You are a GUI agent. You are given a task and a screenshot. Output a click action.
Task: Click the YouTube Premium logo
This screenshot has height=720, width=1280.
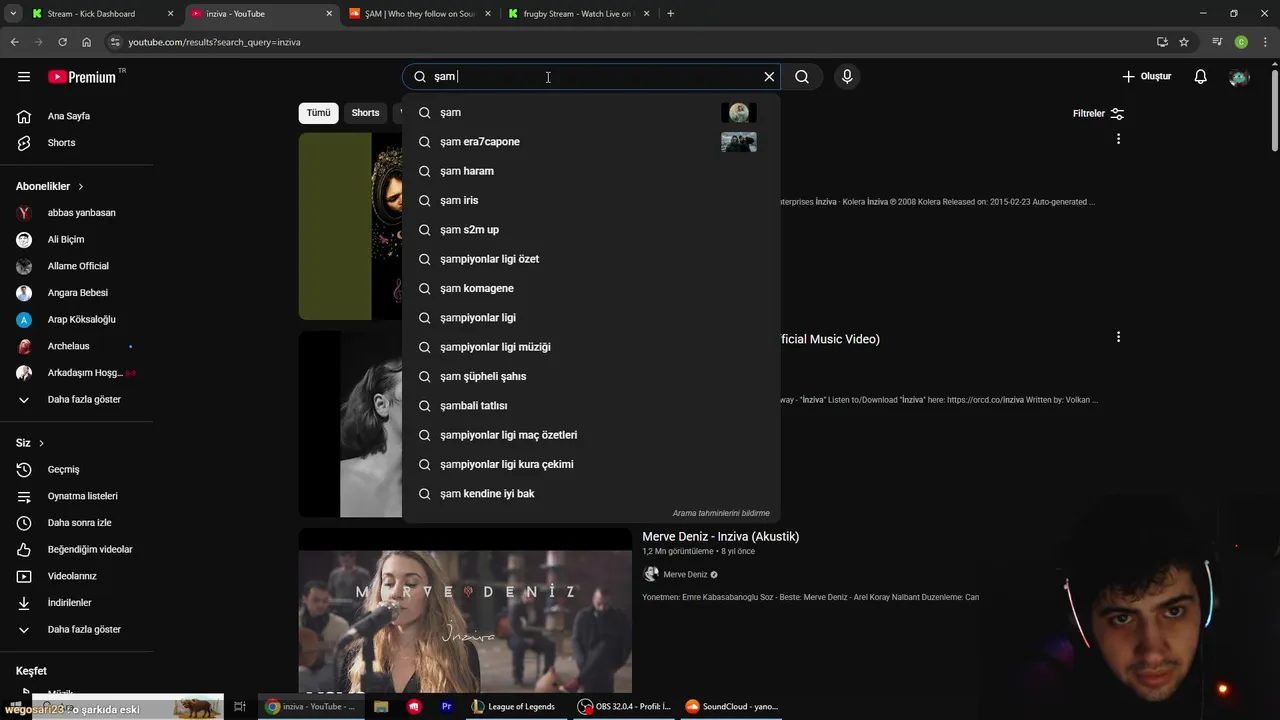[82, 77]
